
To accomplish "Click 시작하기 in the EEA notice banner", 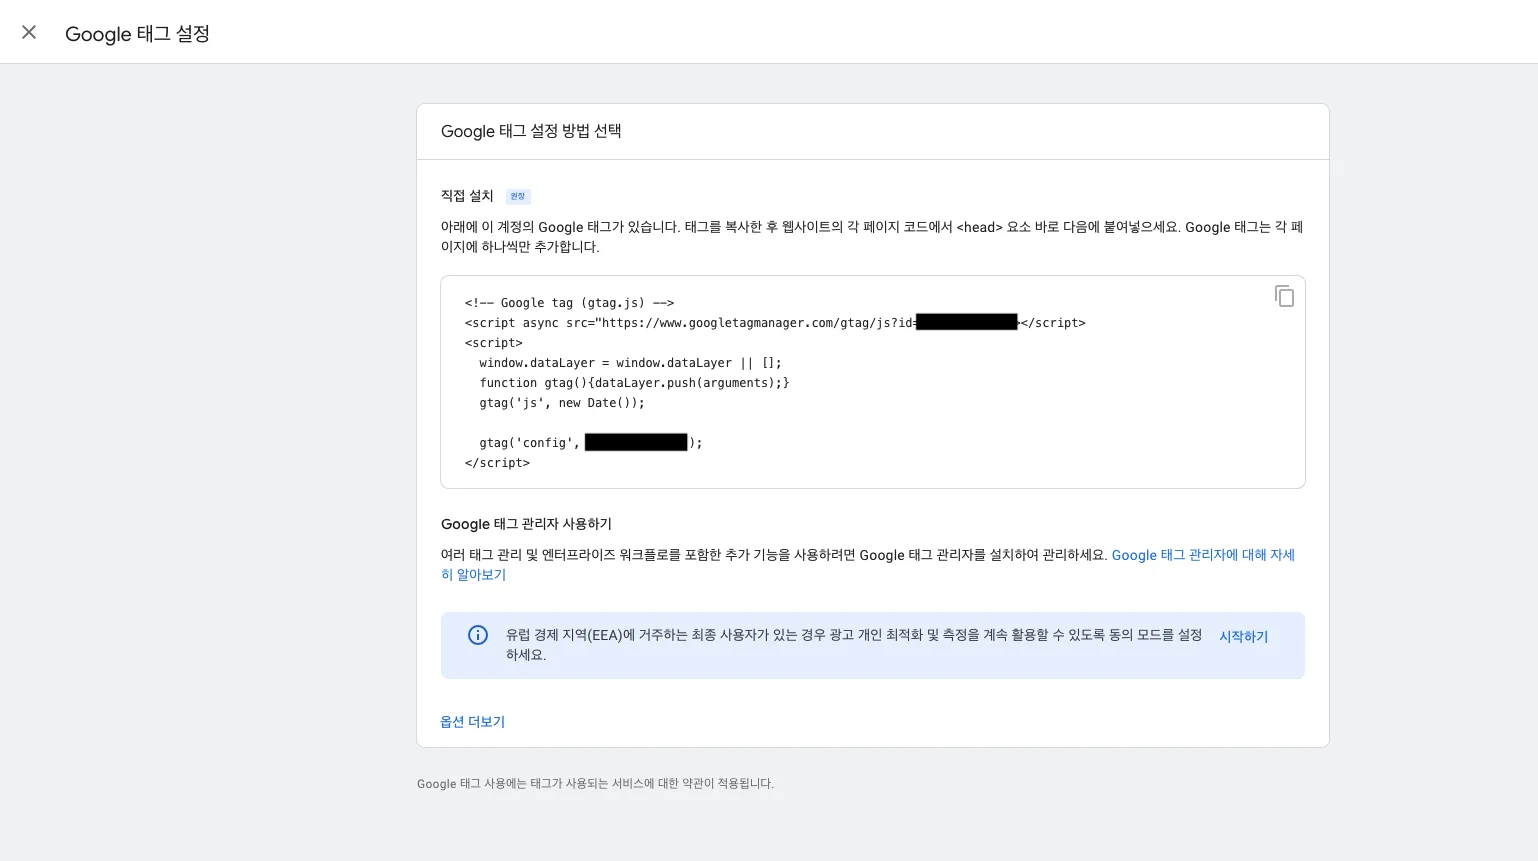I will [x=1243, y=636].
